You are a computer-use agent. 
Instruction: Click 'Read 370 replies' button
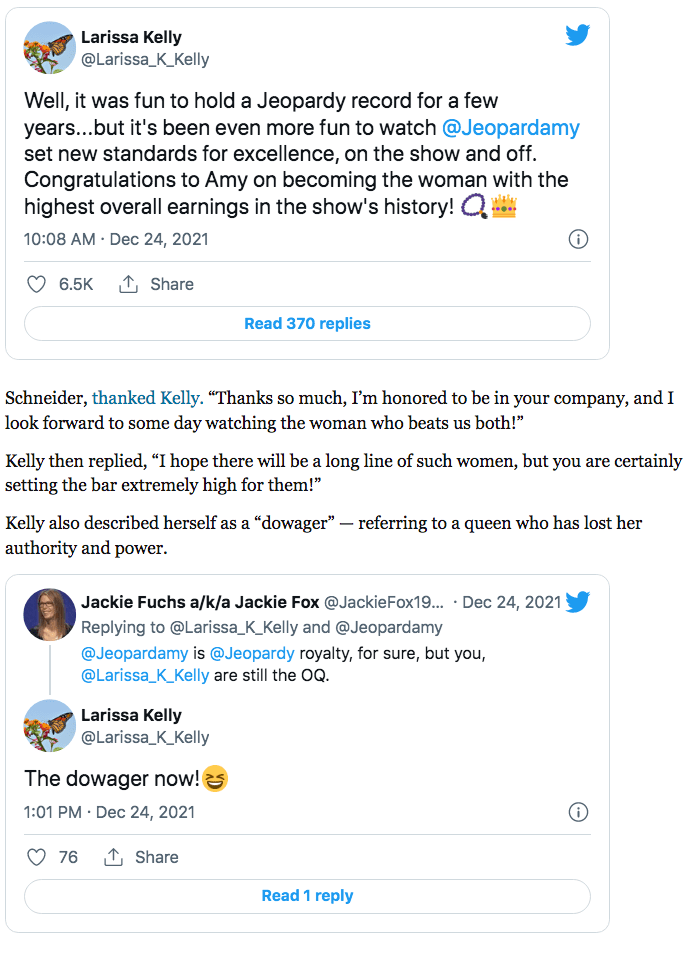coord(307,324)
